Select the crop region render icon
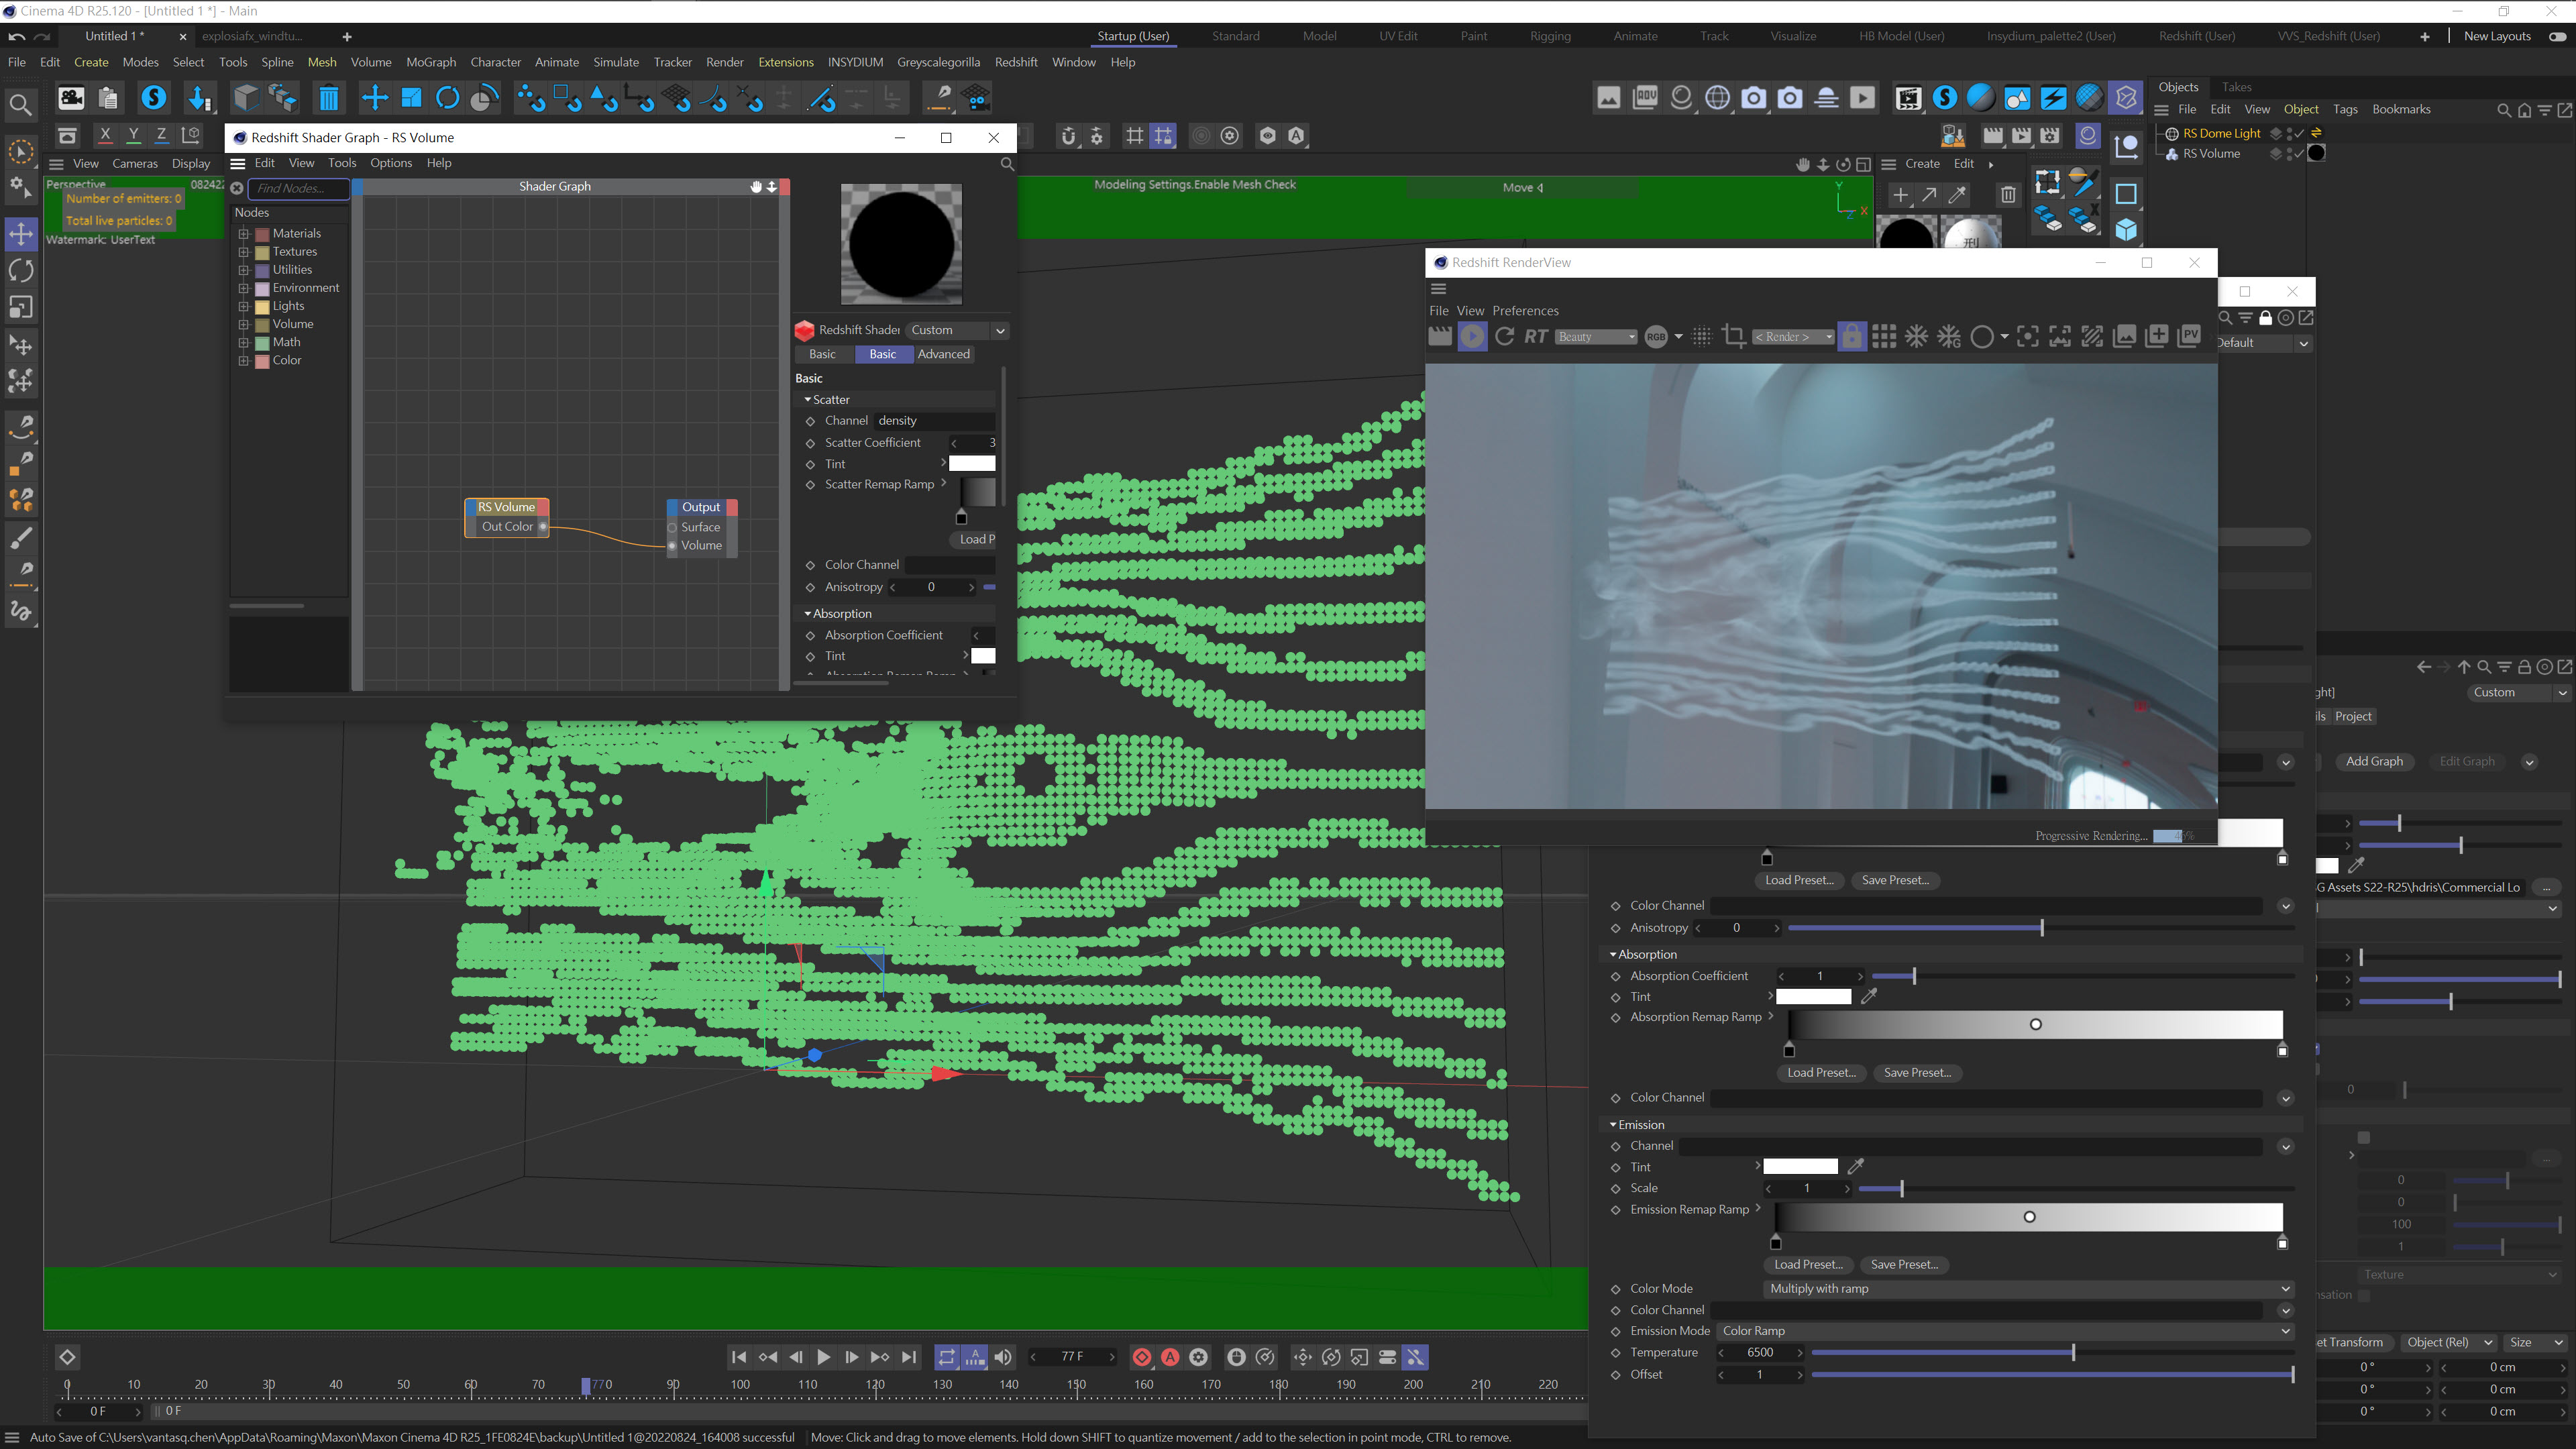The image size is (2576, 1449). pyautogui.click(x=1734, y=337)
